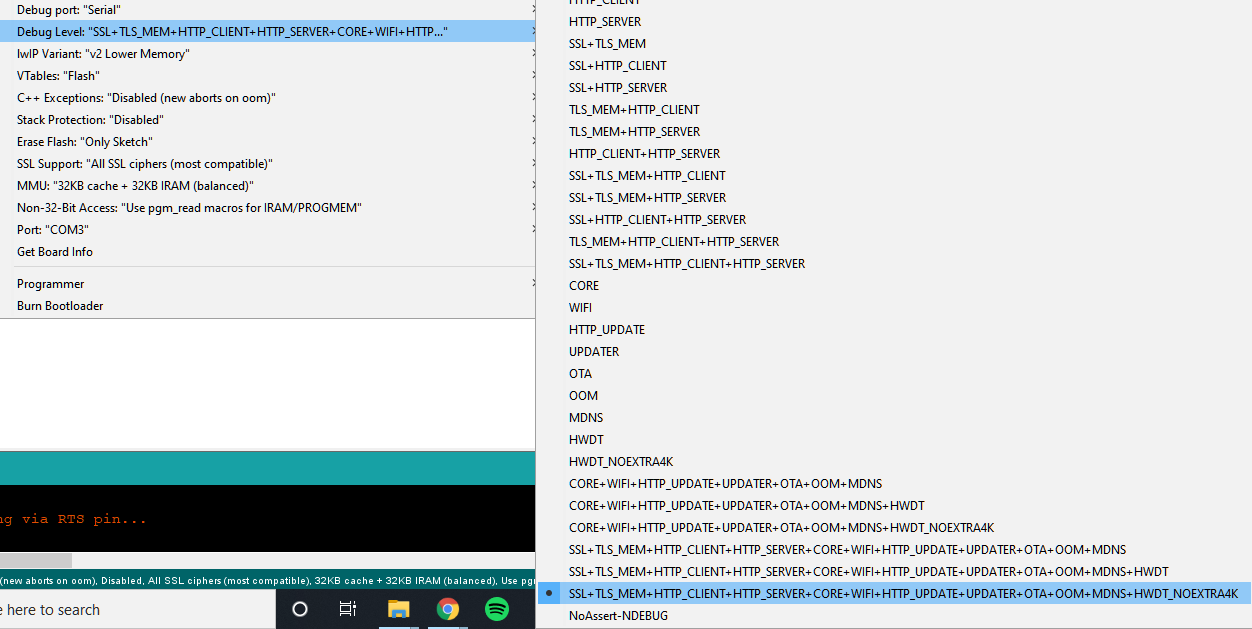
Task: Click the Windows search box
Action: coord(138,609)
